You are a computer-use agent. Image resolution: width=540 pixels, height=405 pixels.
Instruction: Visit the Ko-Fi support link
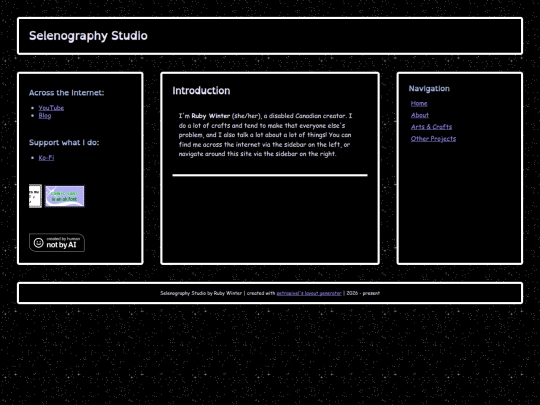pos(46,158)
